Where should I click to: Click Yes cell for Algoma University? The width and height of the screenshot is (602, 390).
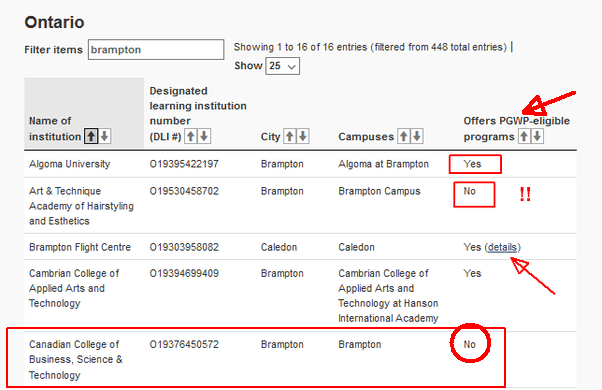point(472,164)
